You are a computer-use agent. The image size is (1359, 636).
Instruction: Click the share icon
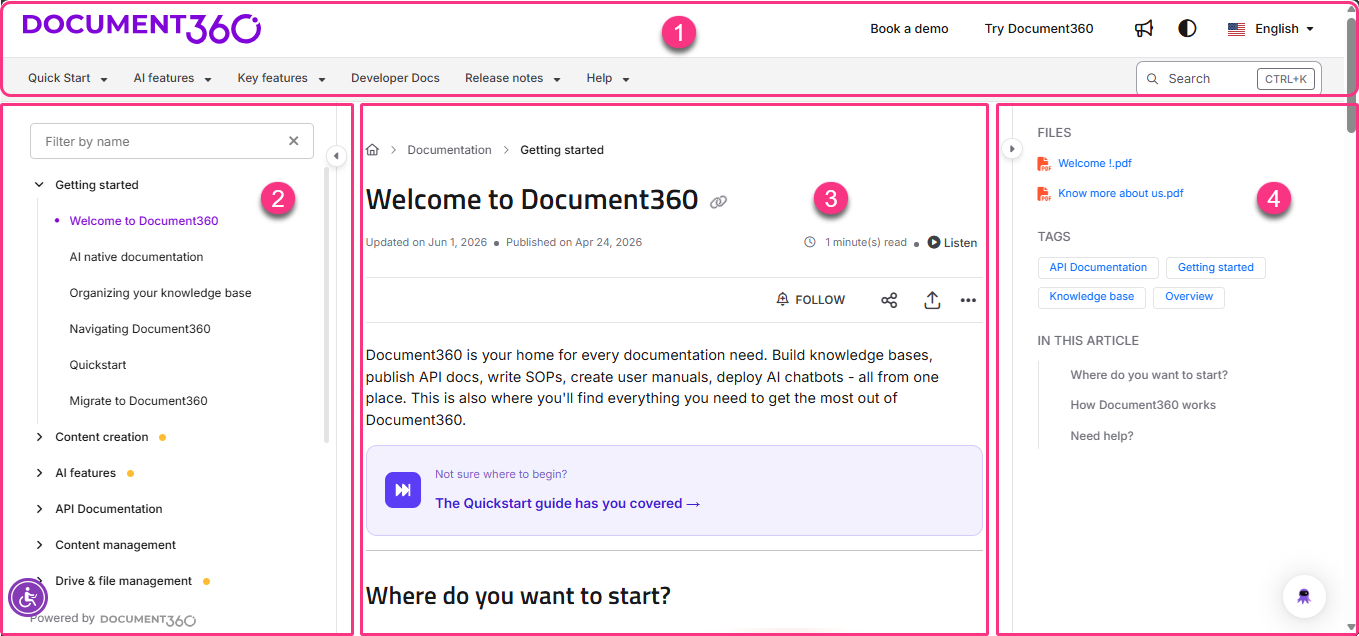pos(889,300)
